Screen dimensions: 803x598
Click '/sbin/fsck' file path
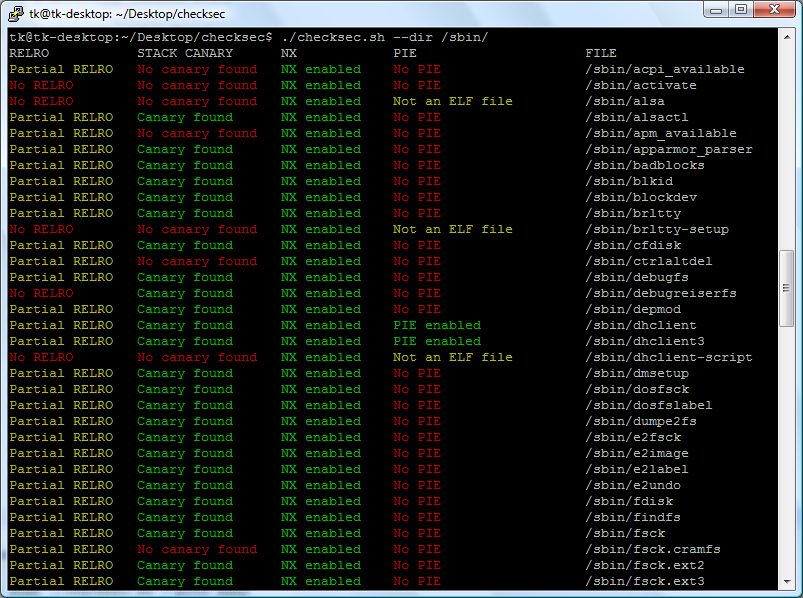pos(625,533)
